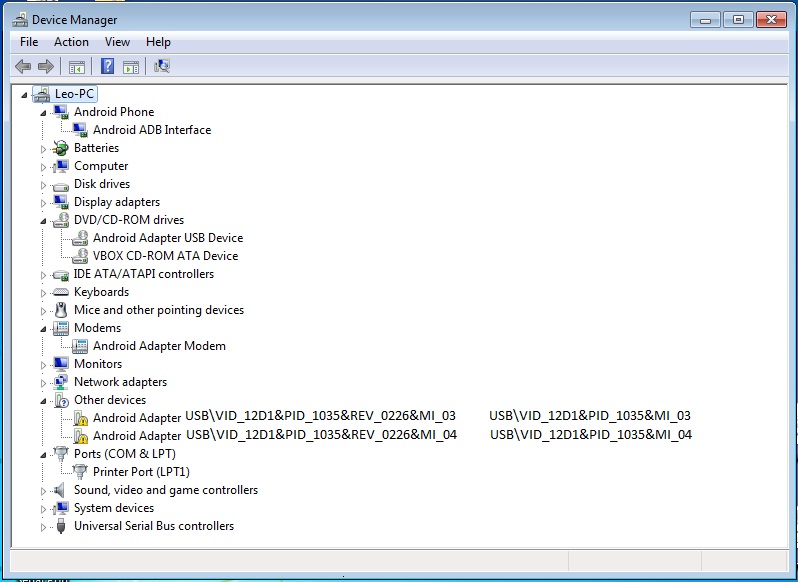This screenshot has width=798, height=582.
Task: Click the Android Adapter USB Device icon
Action: point(80,238)
